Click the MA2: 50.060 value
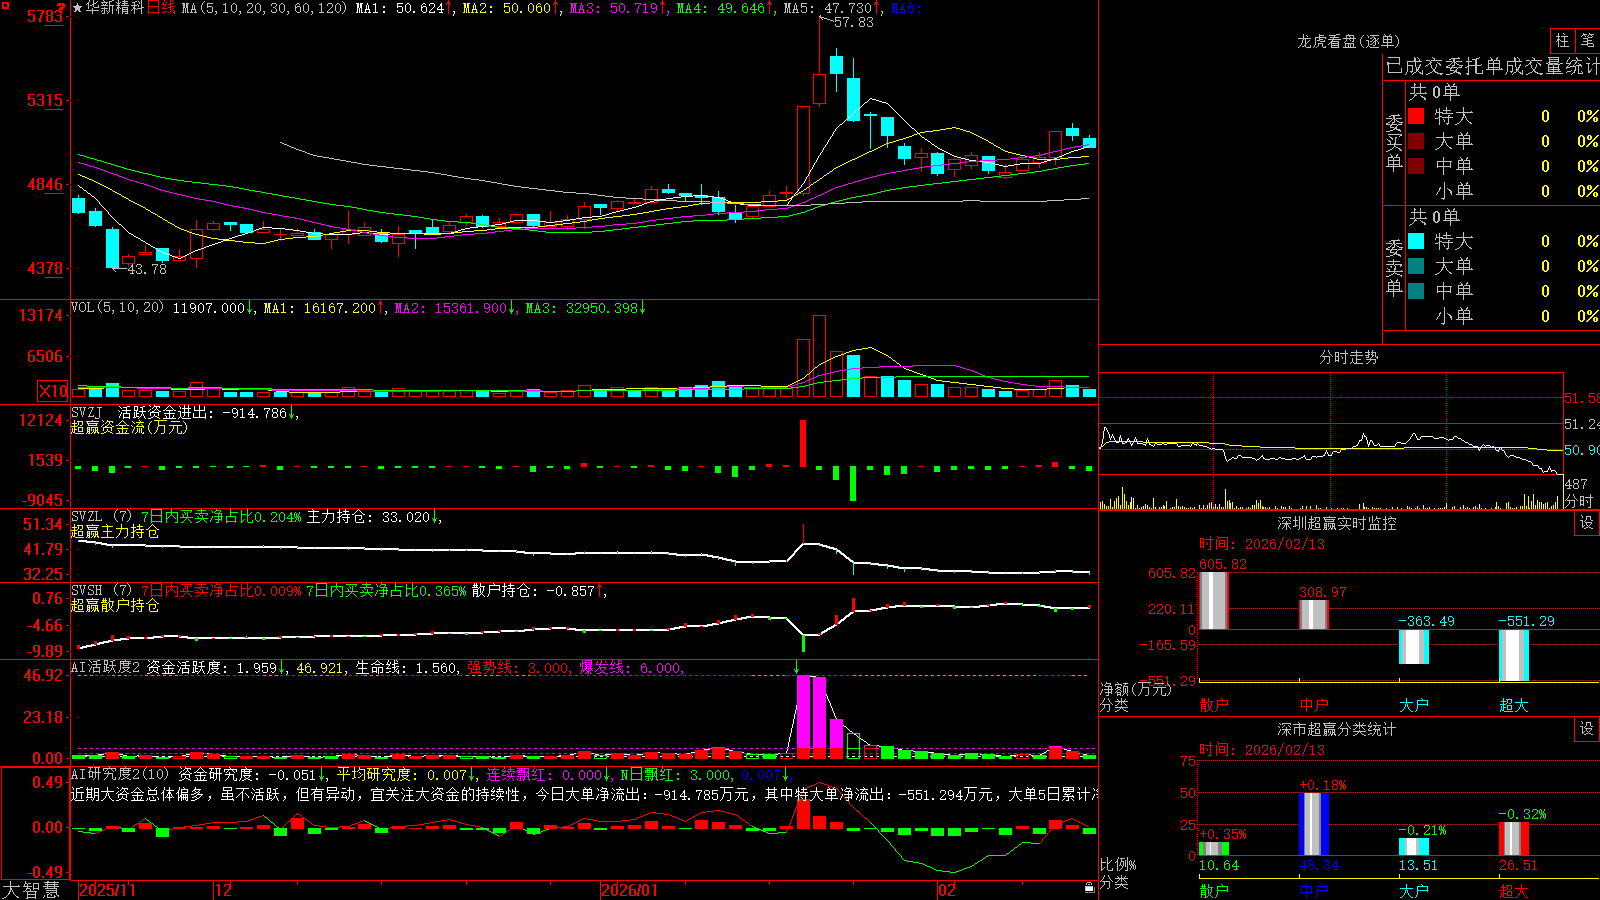Image resolution: width=1600 pixels, height=900 pixels. coord(507,8)
